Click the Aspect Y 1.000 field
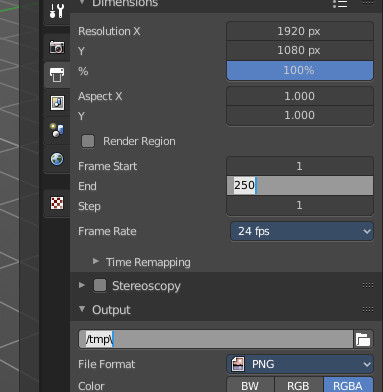The width and height of the screenshot is (383, 392). (300, 115)
